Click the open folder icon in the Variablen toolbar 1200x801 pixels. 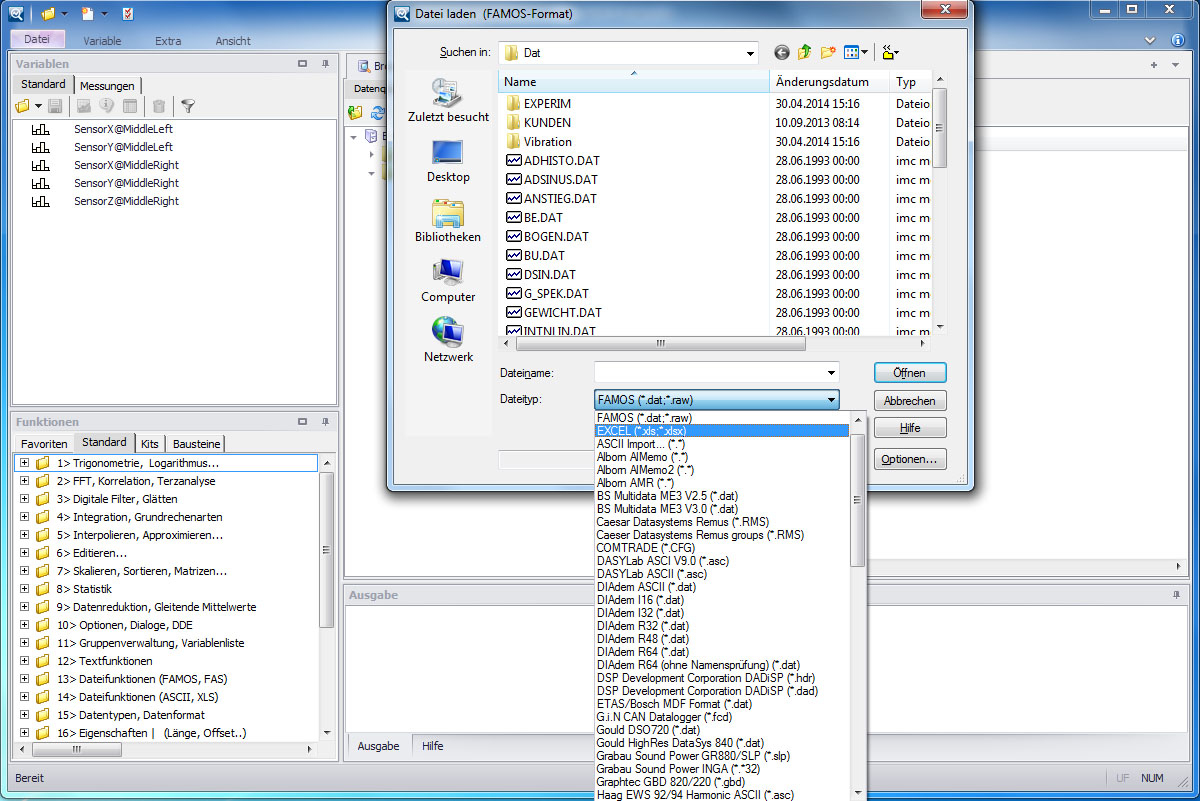point(23,106)
